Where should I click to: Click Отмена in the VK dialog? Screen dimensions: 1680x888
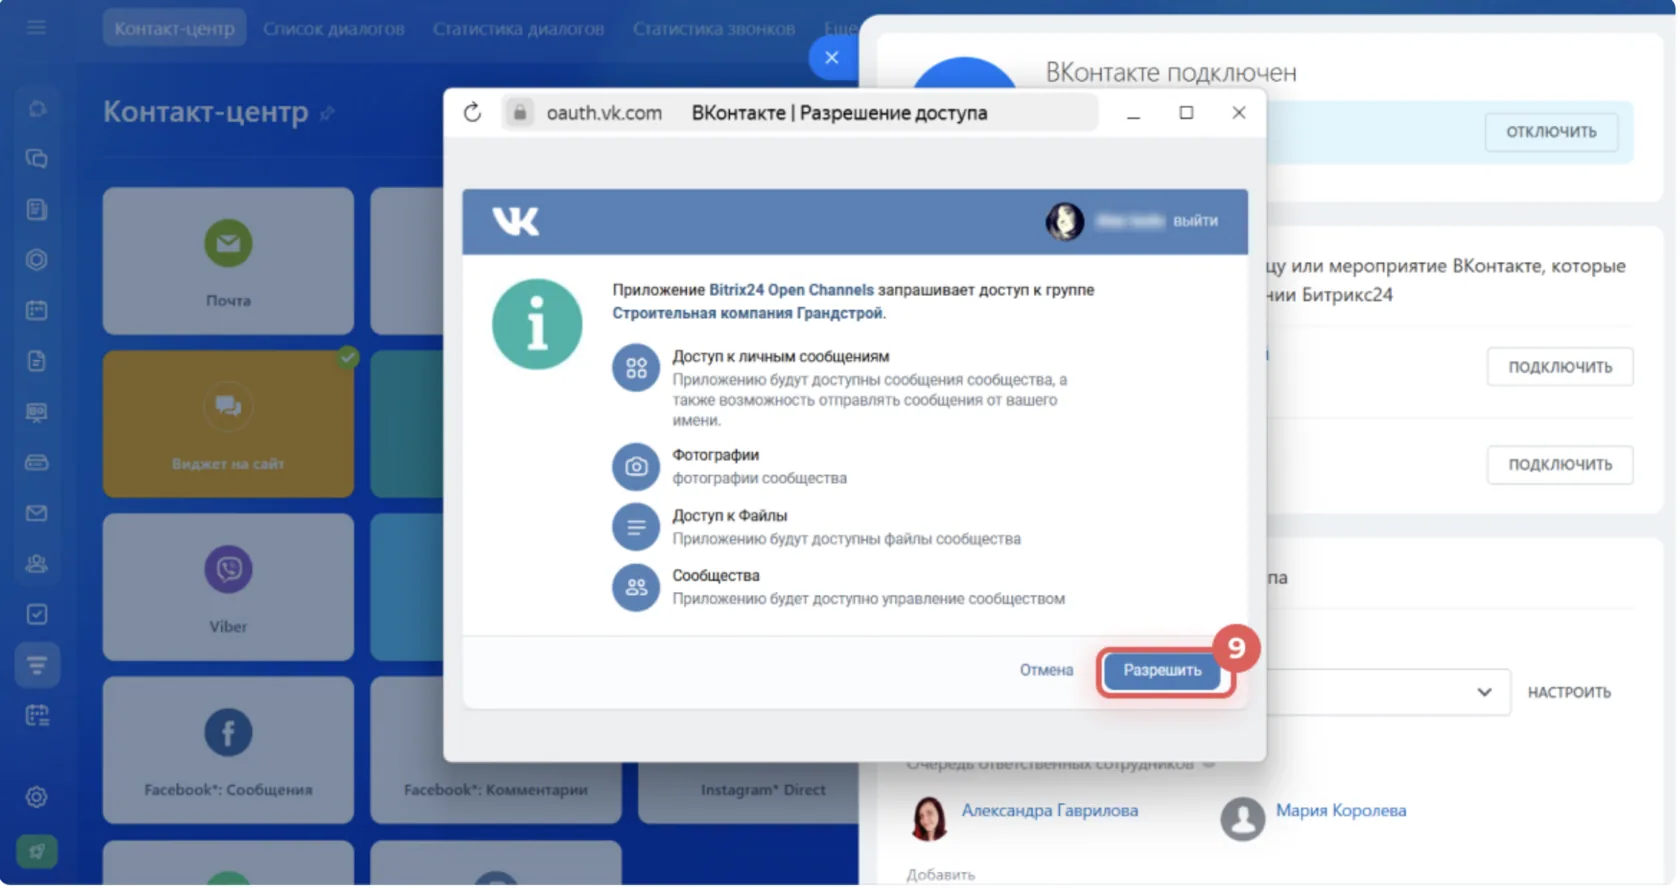click(1046, 670)
